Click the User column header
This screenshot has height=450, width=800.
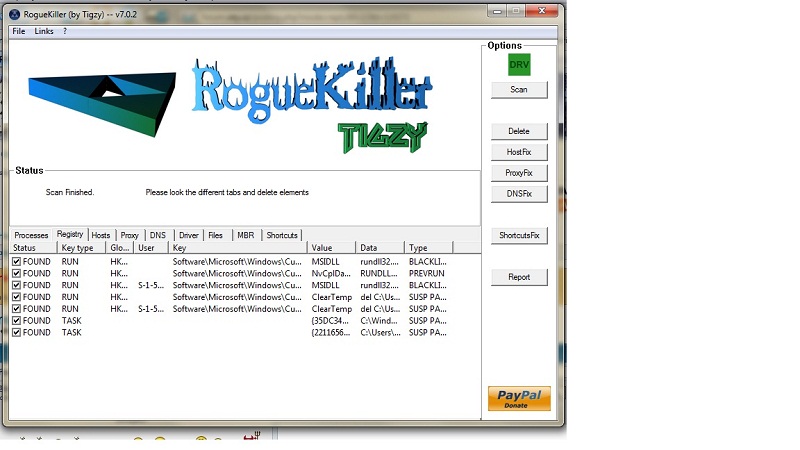point(151,248)
